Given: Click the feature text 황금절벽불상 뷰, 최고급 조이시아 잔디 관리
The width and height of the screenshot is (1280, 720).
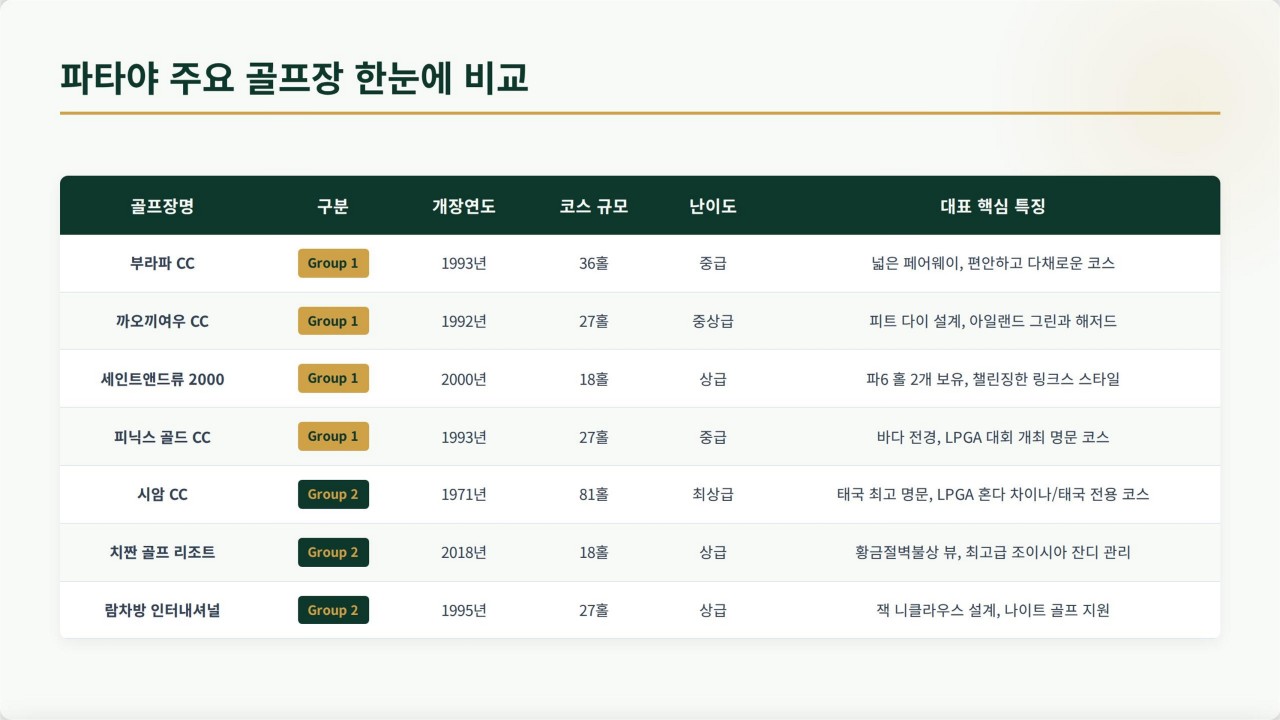Looking at the screenshot, I should (x=993, y=552).
